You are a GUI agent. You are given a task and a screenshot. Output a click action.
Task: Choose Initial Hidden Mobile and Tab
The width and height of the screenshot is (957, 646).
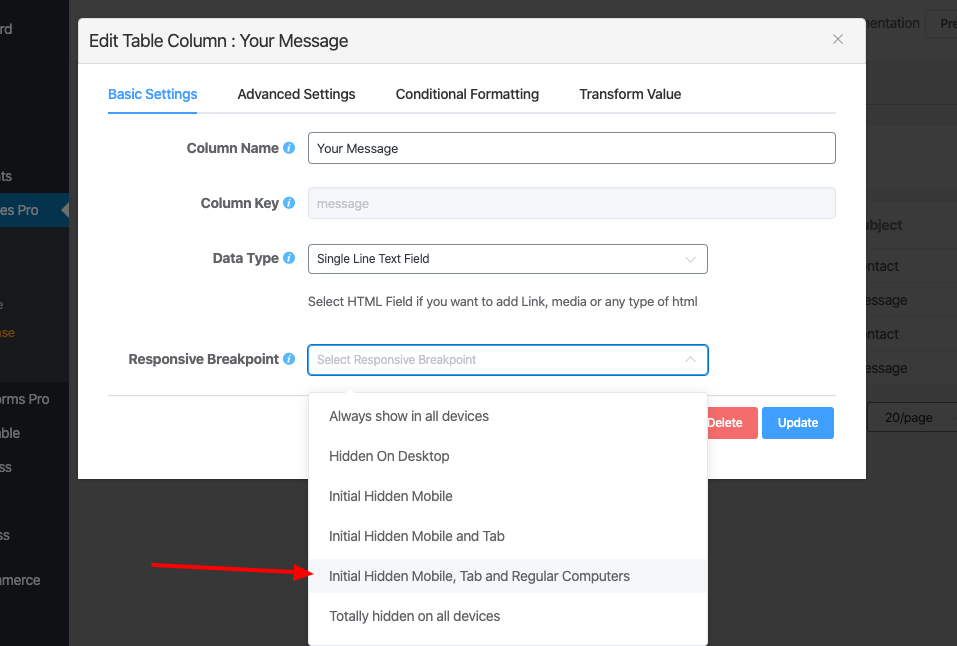coord(417,536)
